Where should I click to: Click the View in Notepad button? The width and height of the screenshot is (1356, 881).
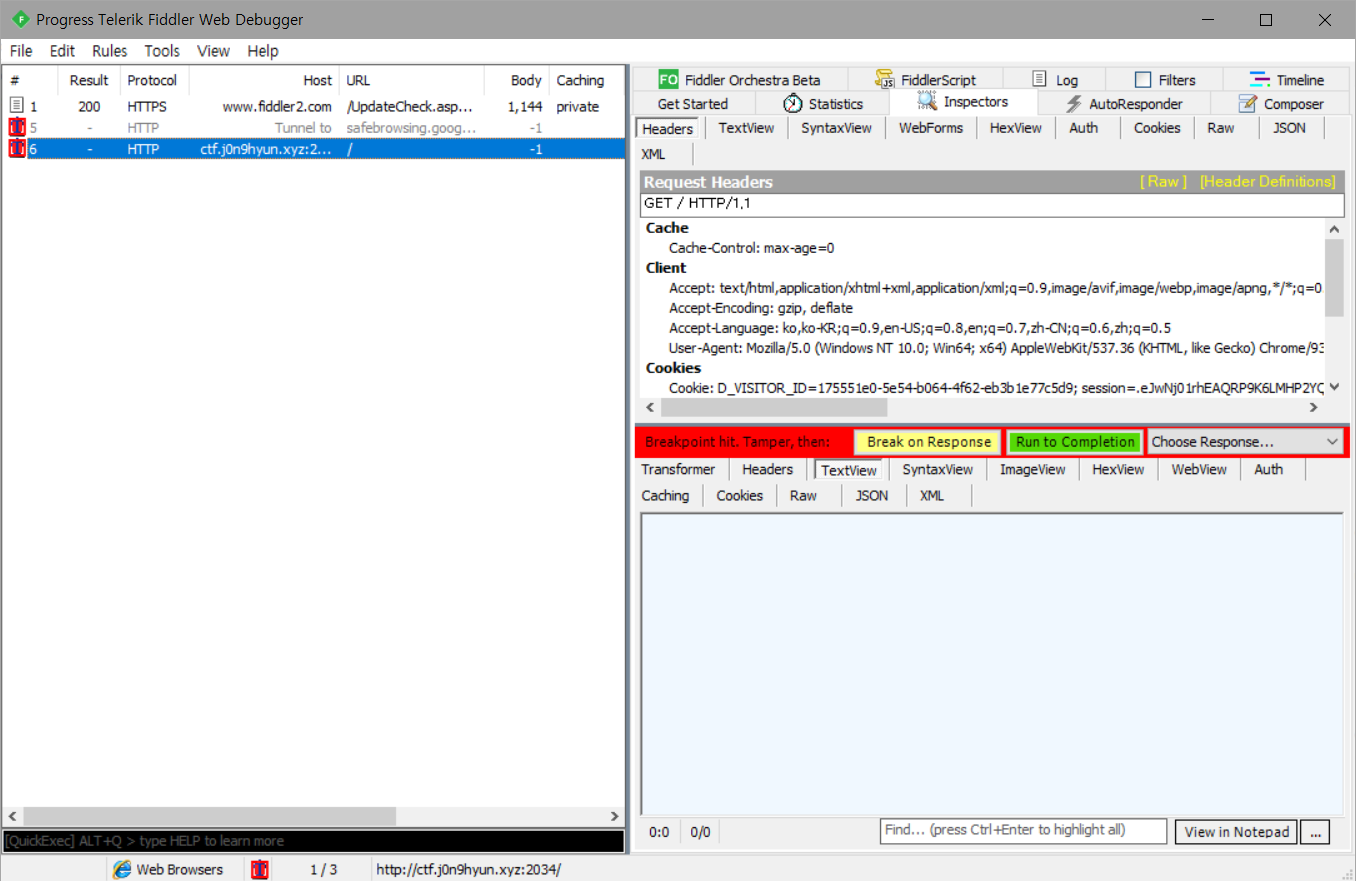[1237, 831]
